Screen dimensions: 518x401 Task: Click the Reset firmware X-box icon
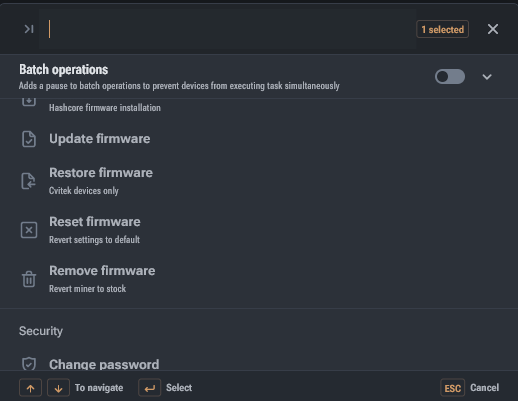click(29, 230)
